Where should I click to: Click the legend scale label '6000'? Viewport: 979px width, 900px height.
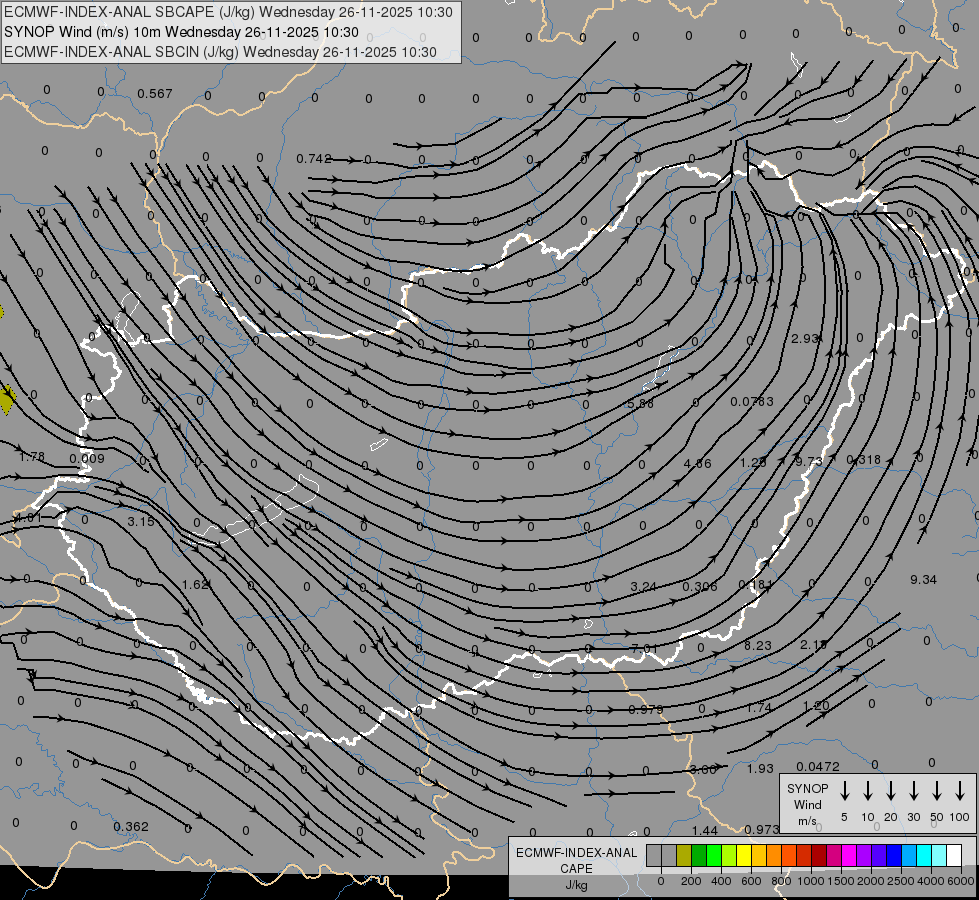tap(961, 881)
